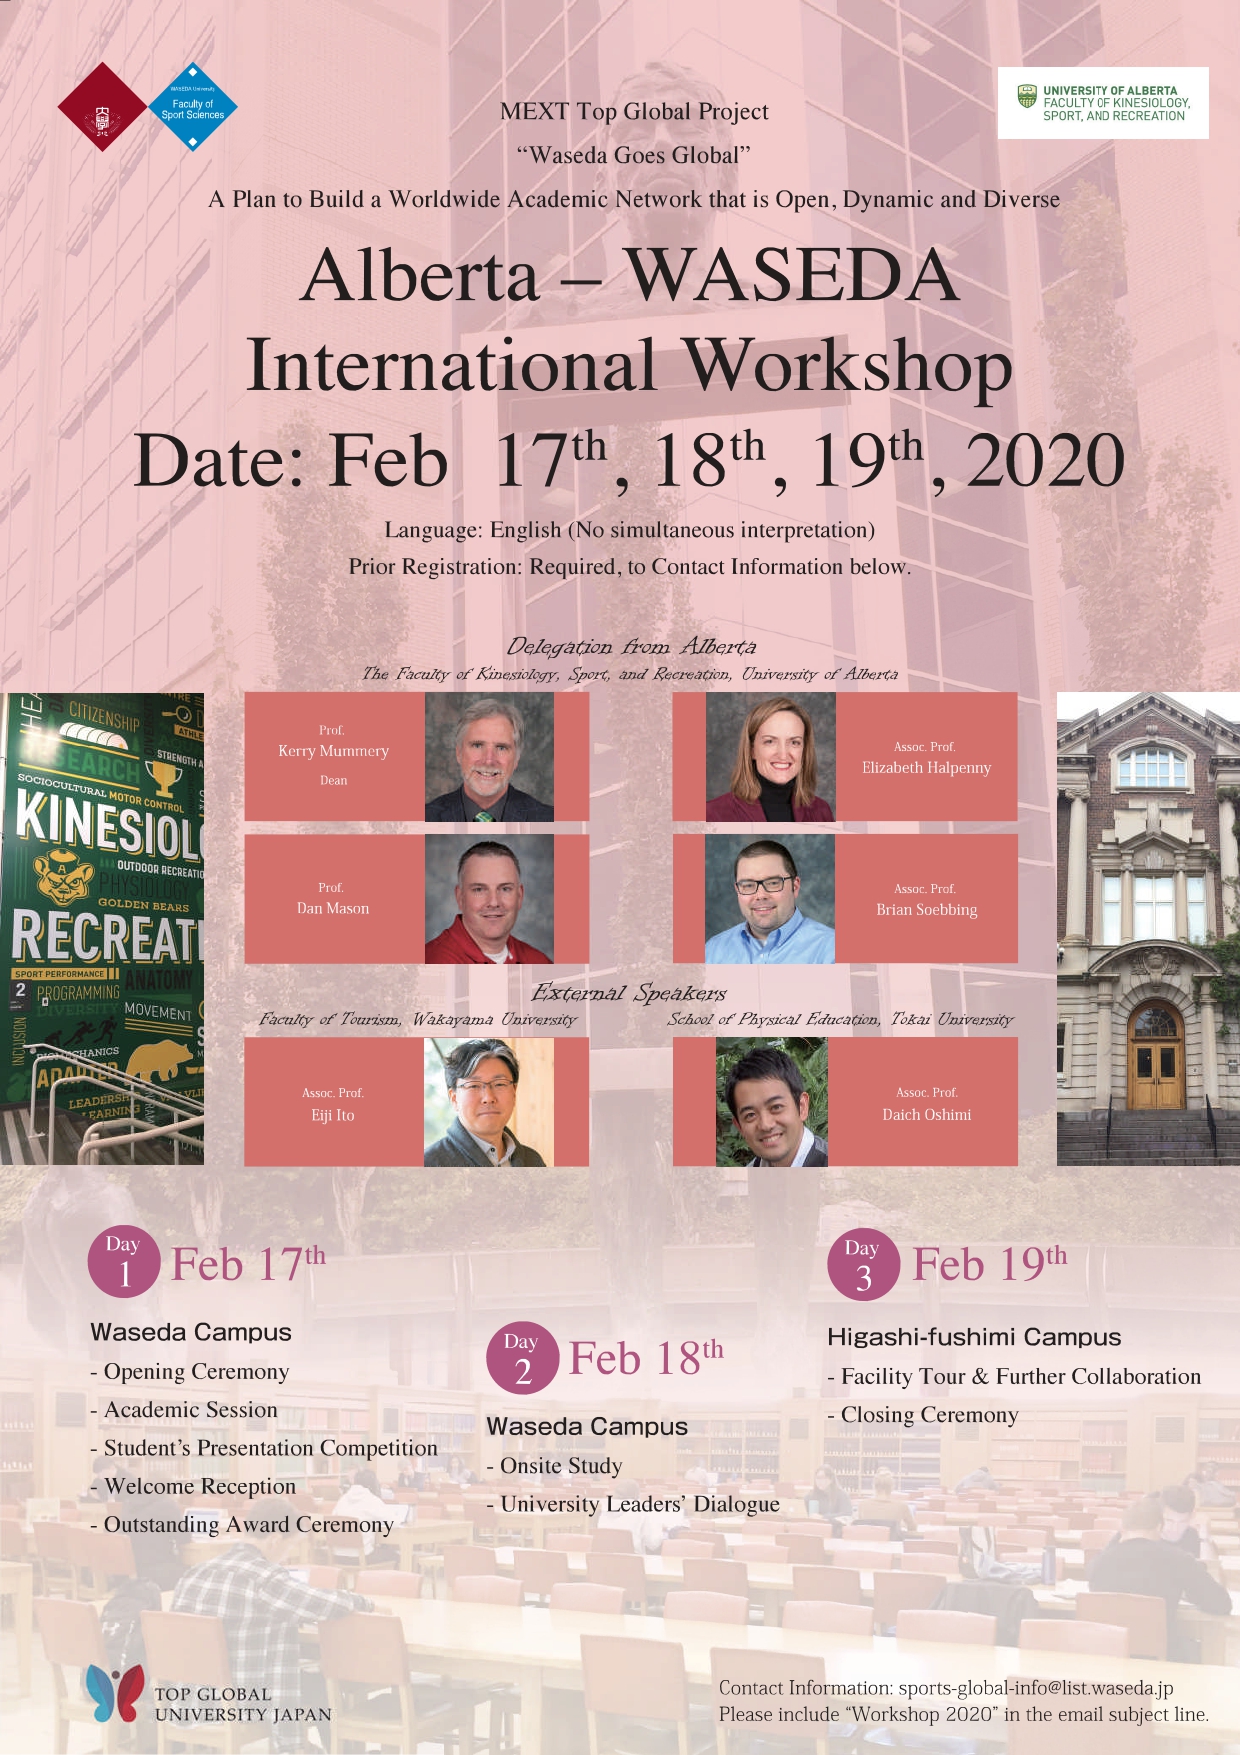The width and height of the screenshot is (1240, 1755).
Task: Click the 'A Plan to Build a Worldwide Academic Network' line
Action: [x=634, y=199]
